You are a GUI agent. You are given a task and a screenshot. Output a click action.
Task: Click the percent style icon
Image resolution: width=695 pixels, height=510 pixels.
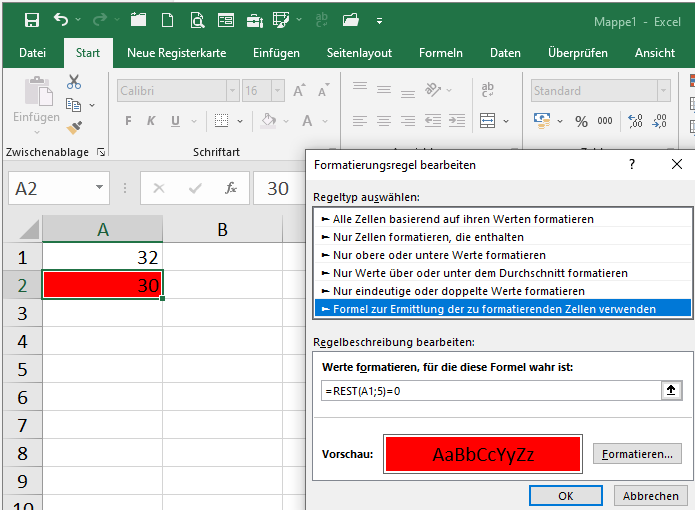[581, 121]
